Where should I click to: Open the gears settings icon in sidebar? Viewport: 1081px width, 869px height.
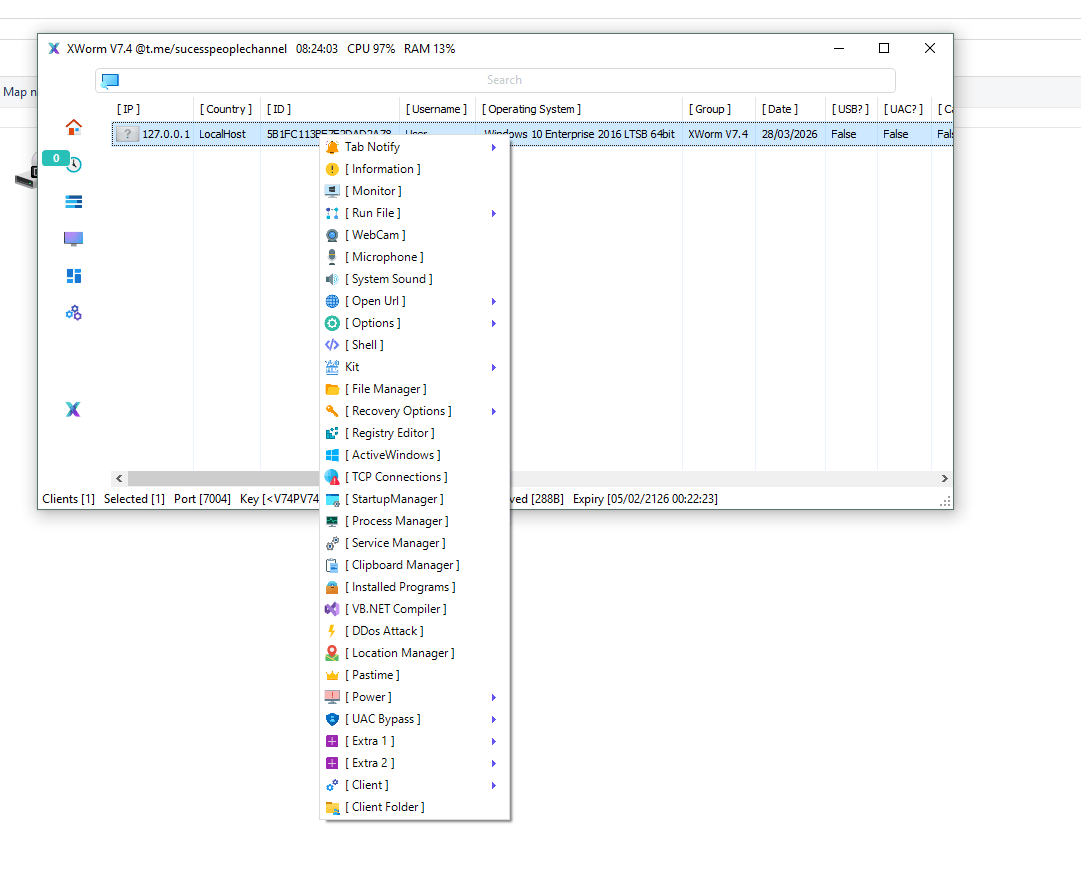tap(72, 313)
